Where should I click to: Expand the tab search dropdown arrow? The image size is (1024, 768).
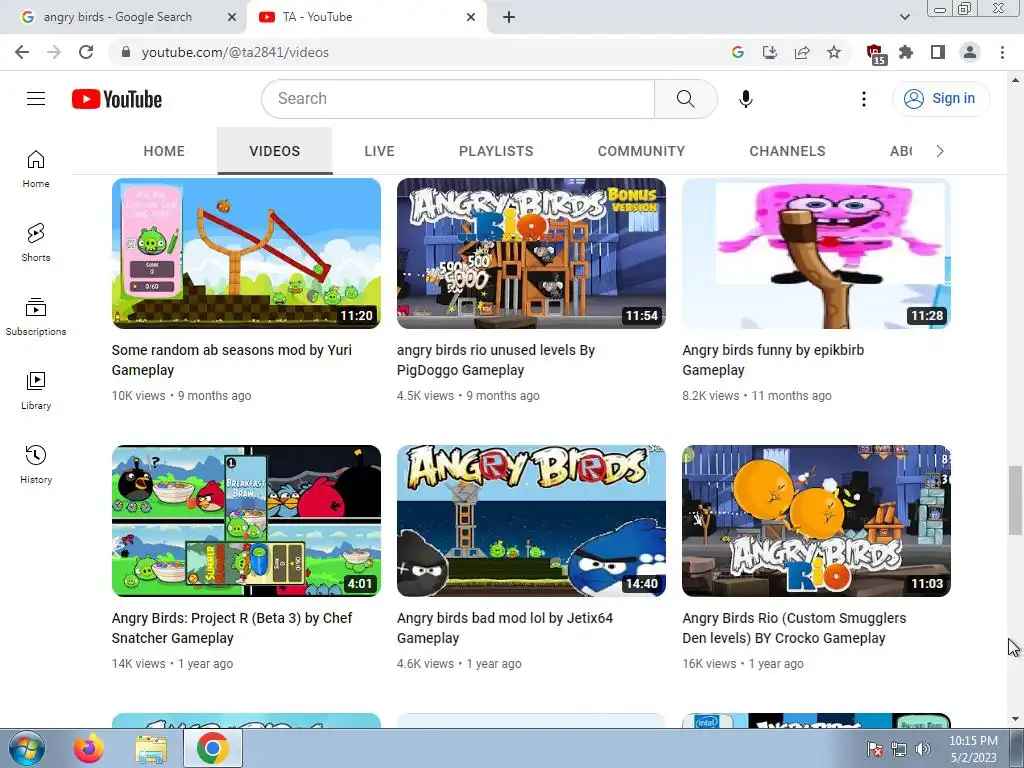(x=904, y=17)
